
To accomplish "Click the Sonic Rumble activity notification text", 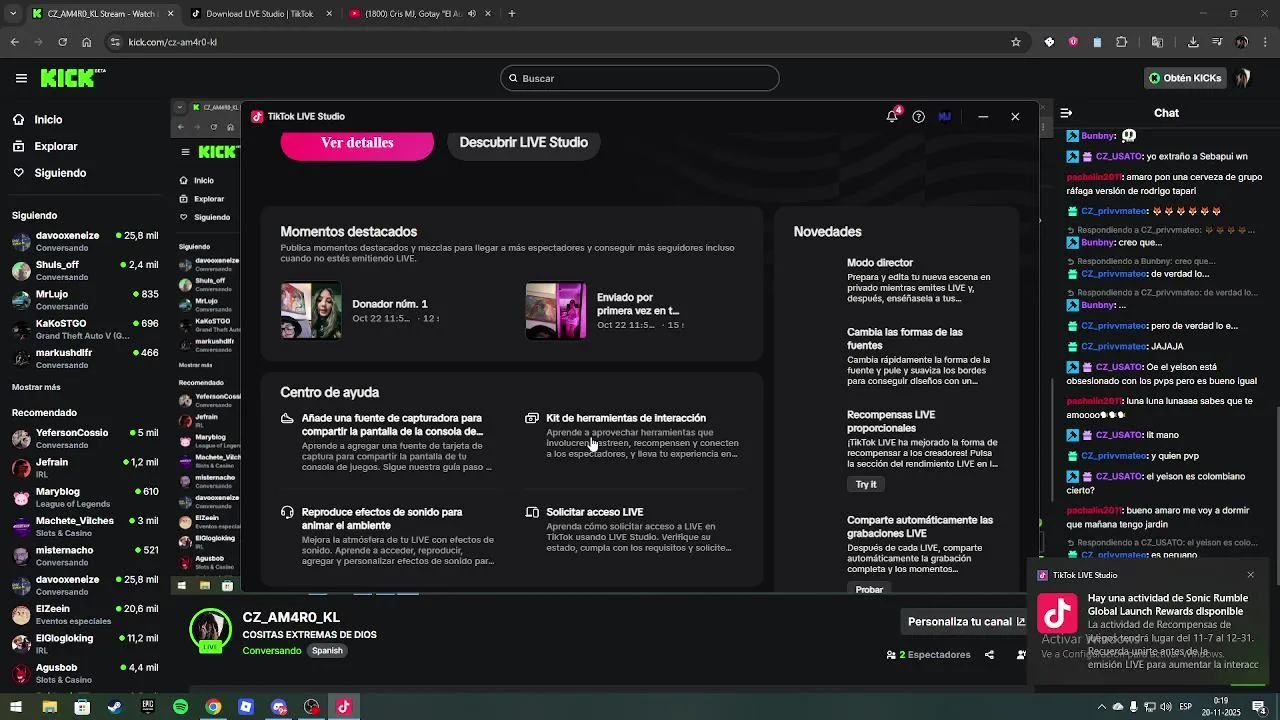I will (x=1168, y=604).
